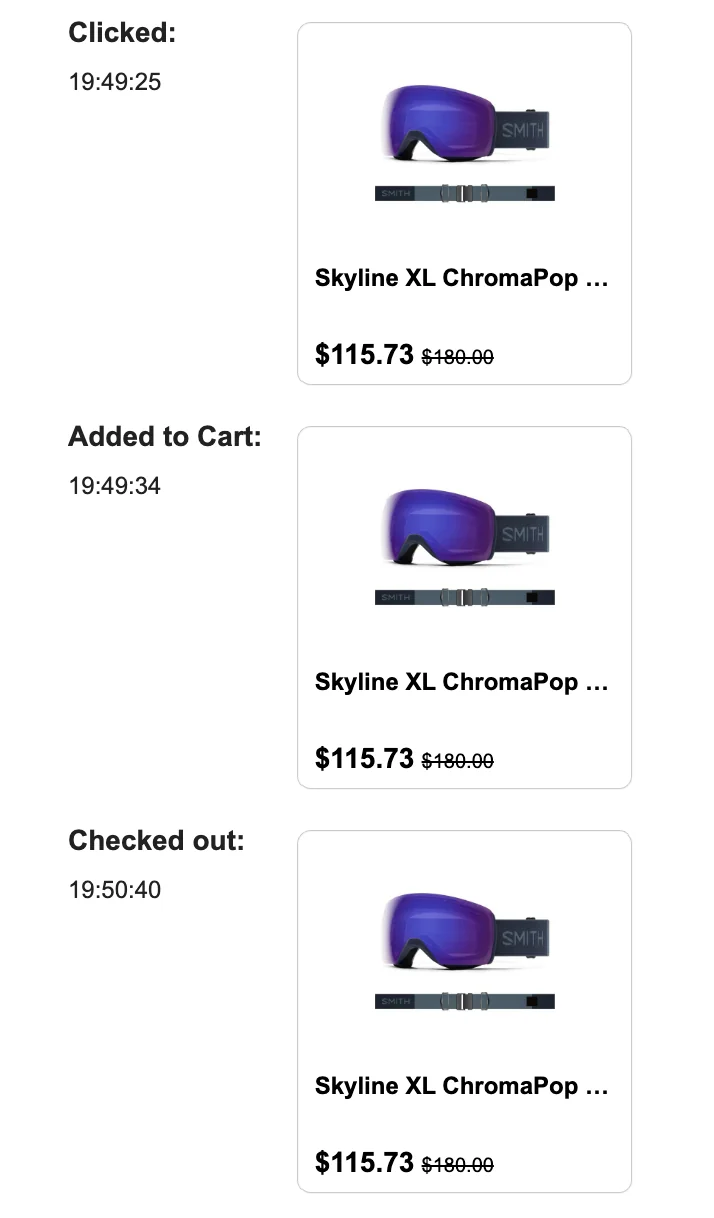Select the "Clicked:" event label
The height and width of the screenshot is (1218, 714).
coord(122,33)
